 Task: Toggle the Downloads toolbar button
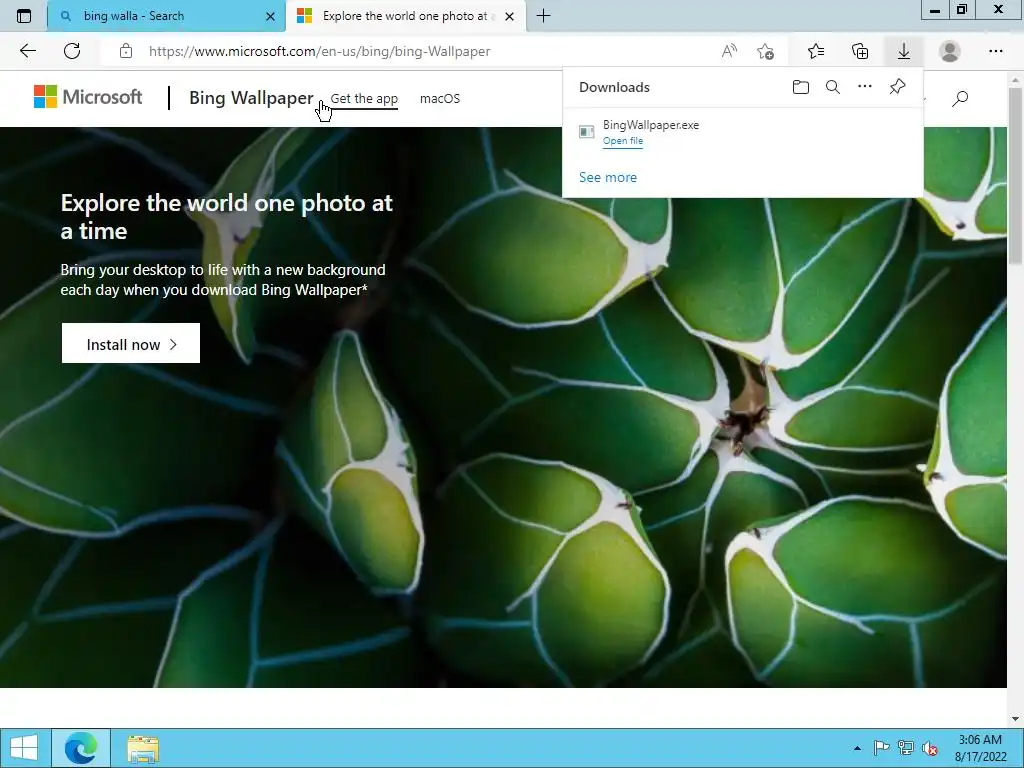[x=904, y=51]
